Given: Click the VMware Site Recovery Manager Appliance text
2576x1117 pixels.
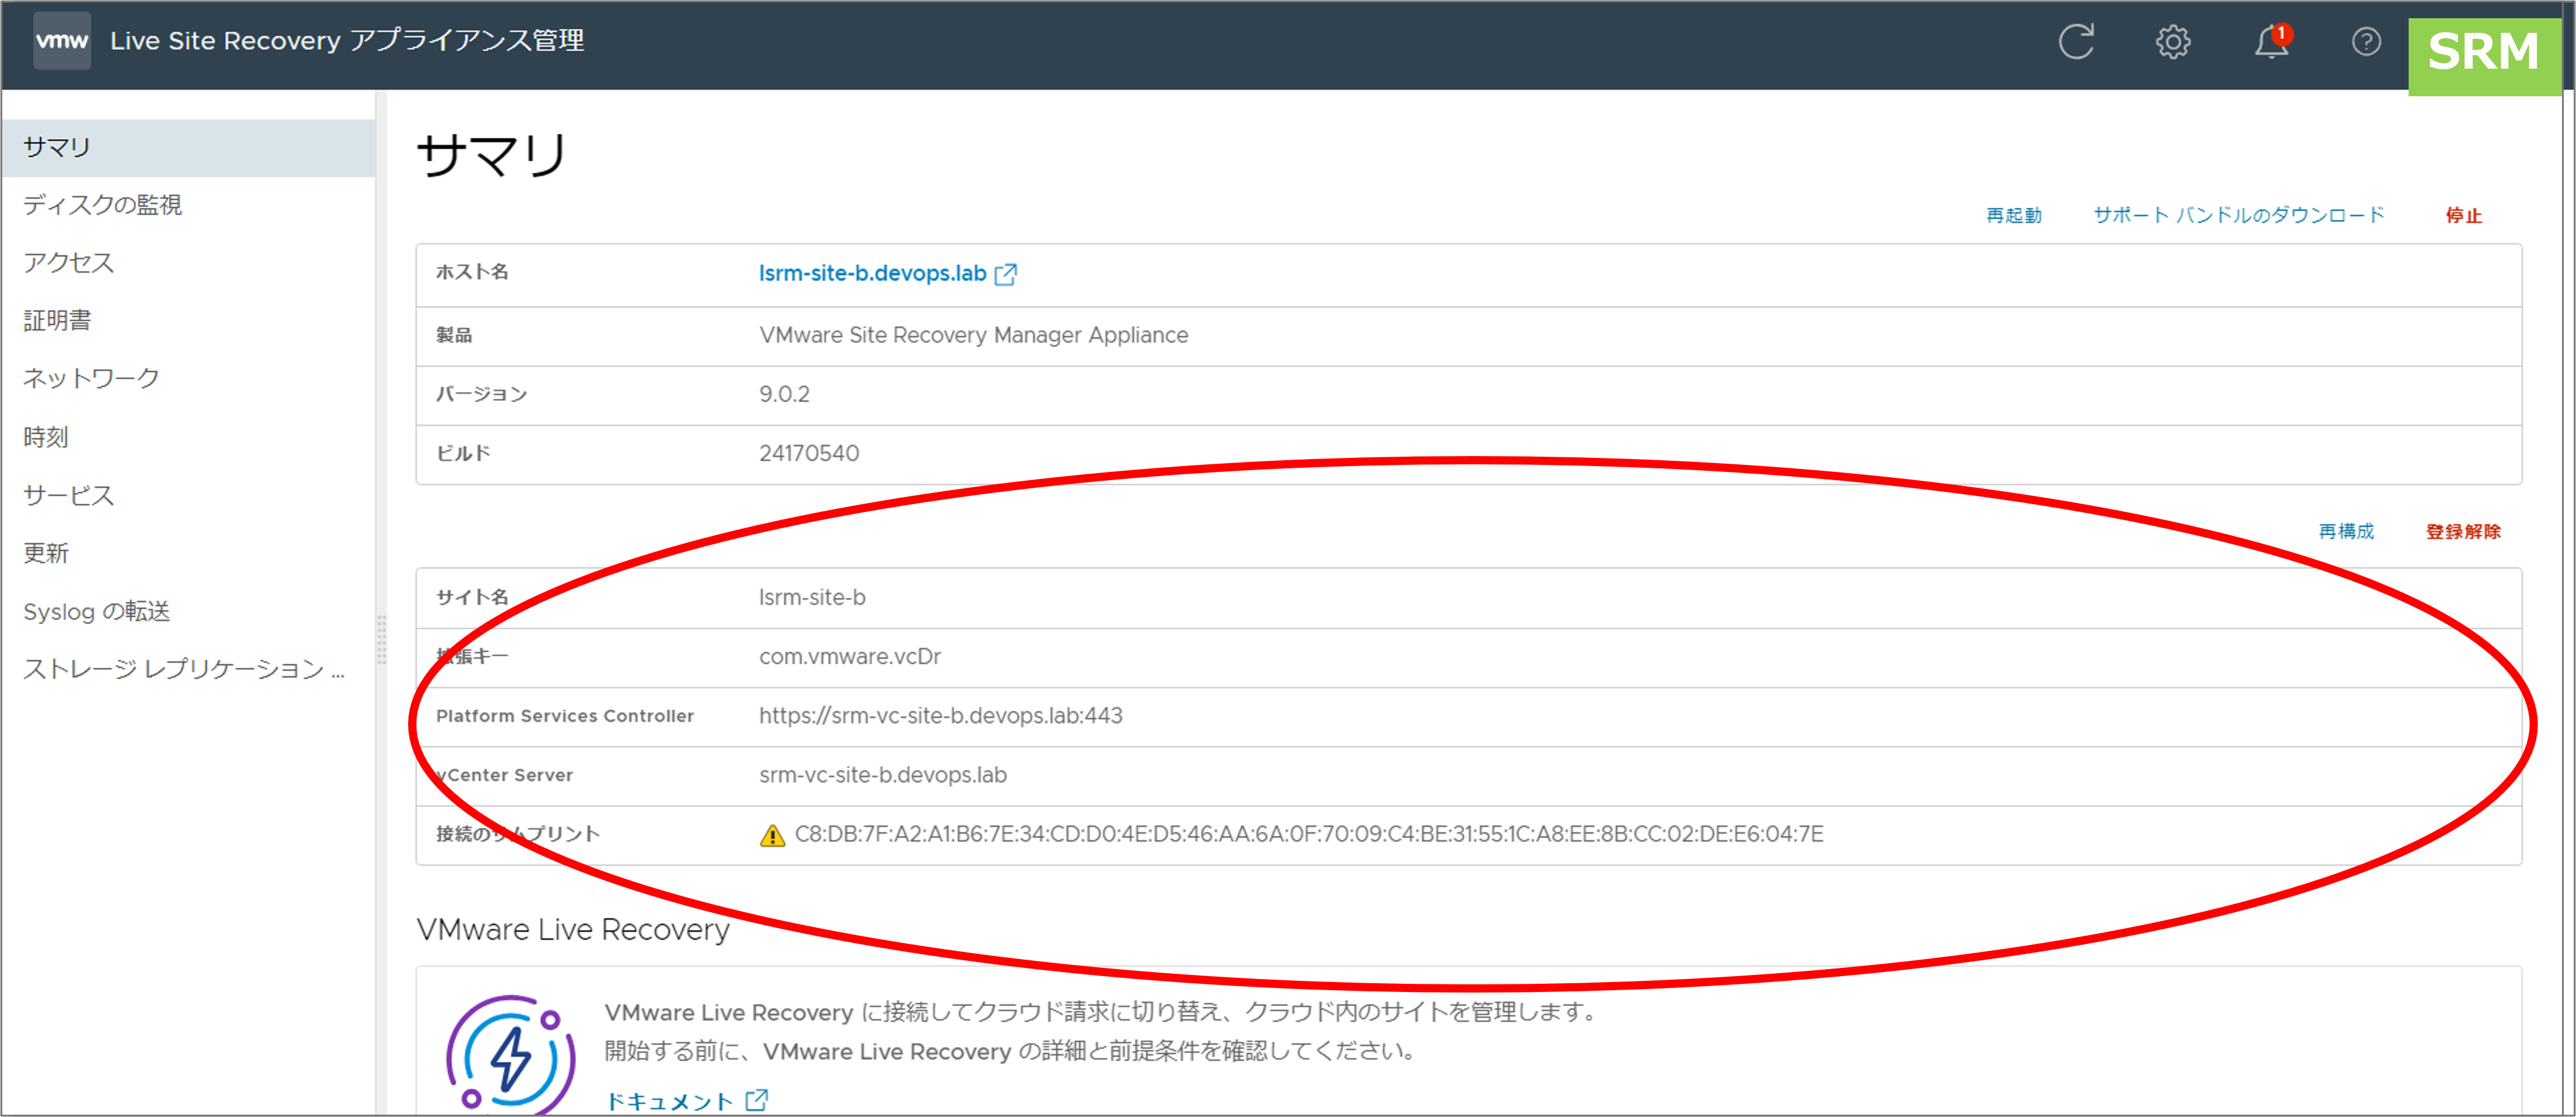Looking at the screenshot, I should [973, 336].
